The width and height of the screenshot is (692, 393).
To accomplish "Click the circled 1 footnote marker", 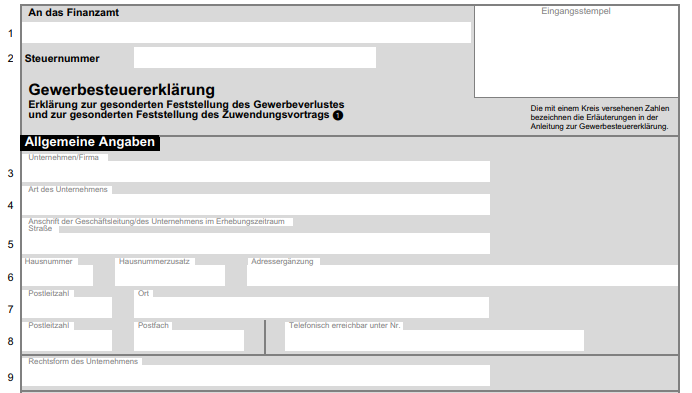I will (338, 116).
